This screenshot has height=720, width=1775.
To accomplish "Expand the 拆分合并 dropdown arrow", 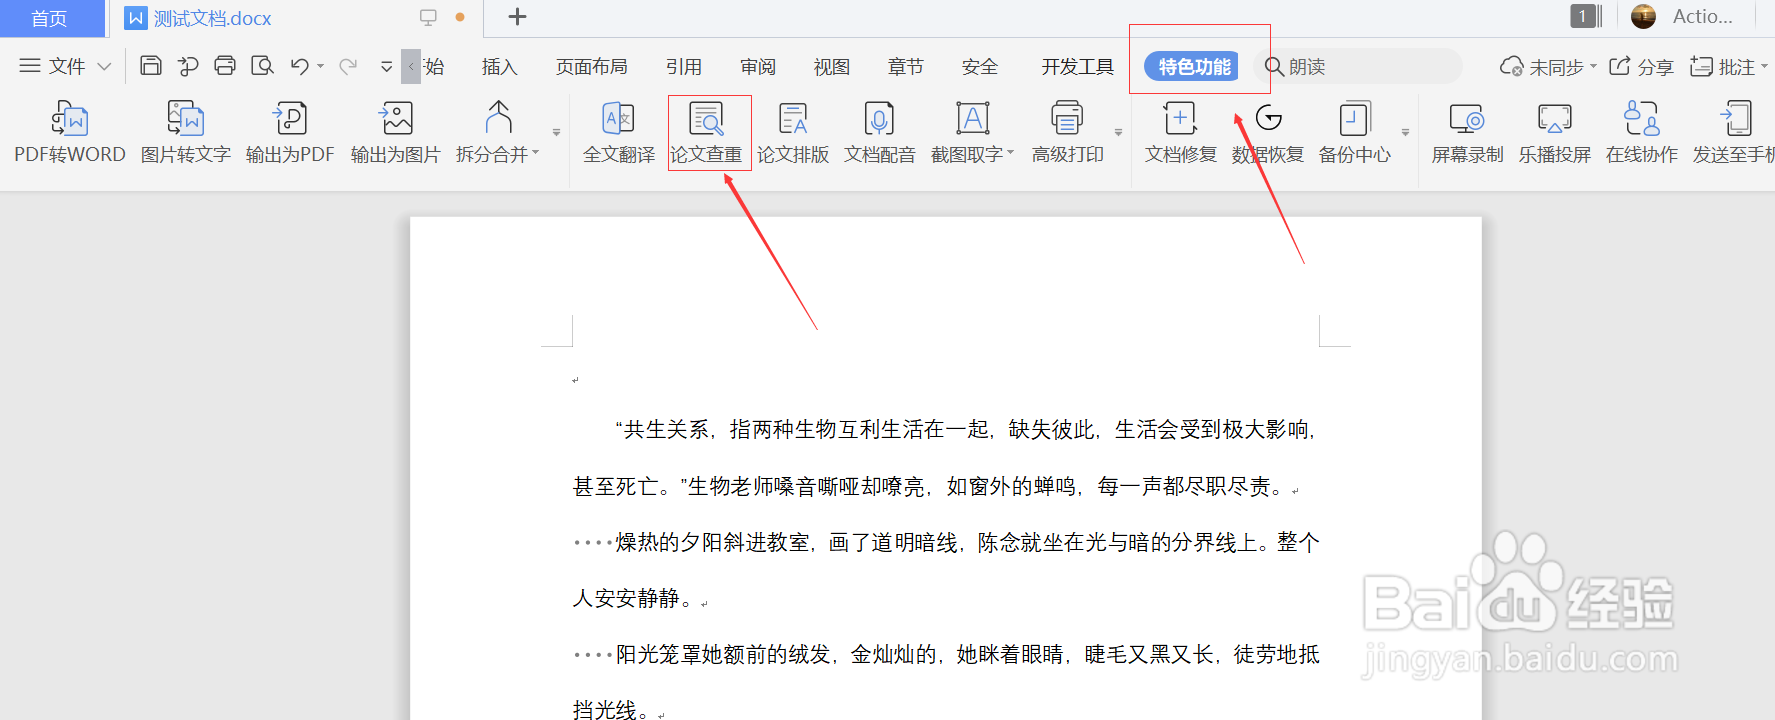I will (536, 154).
